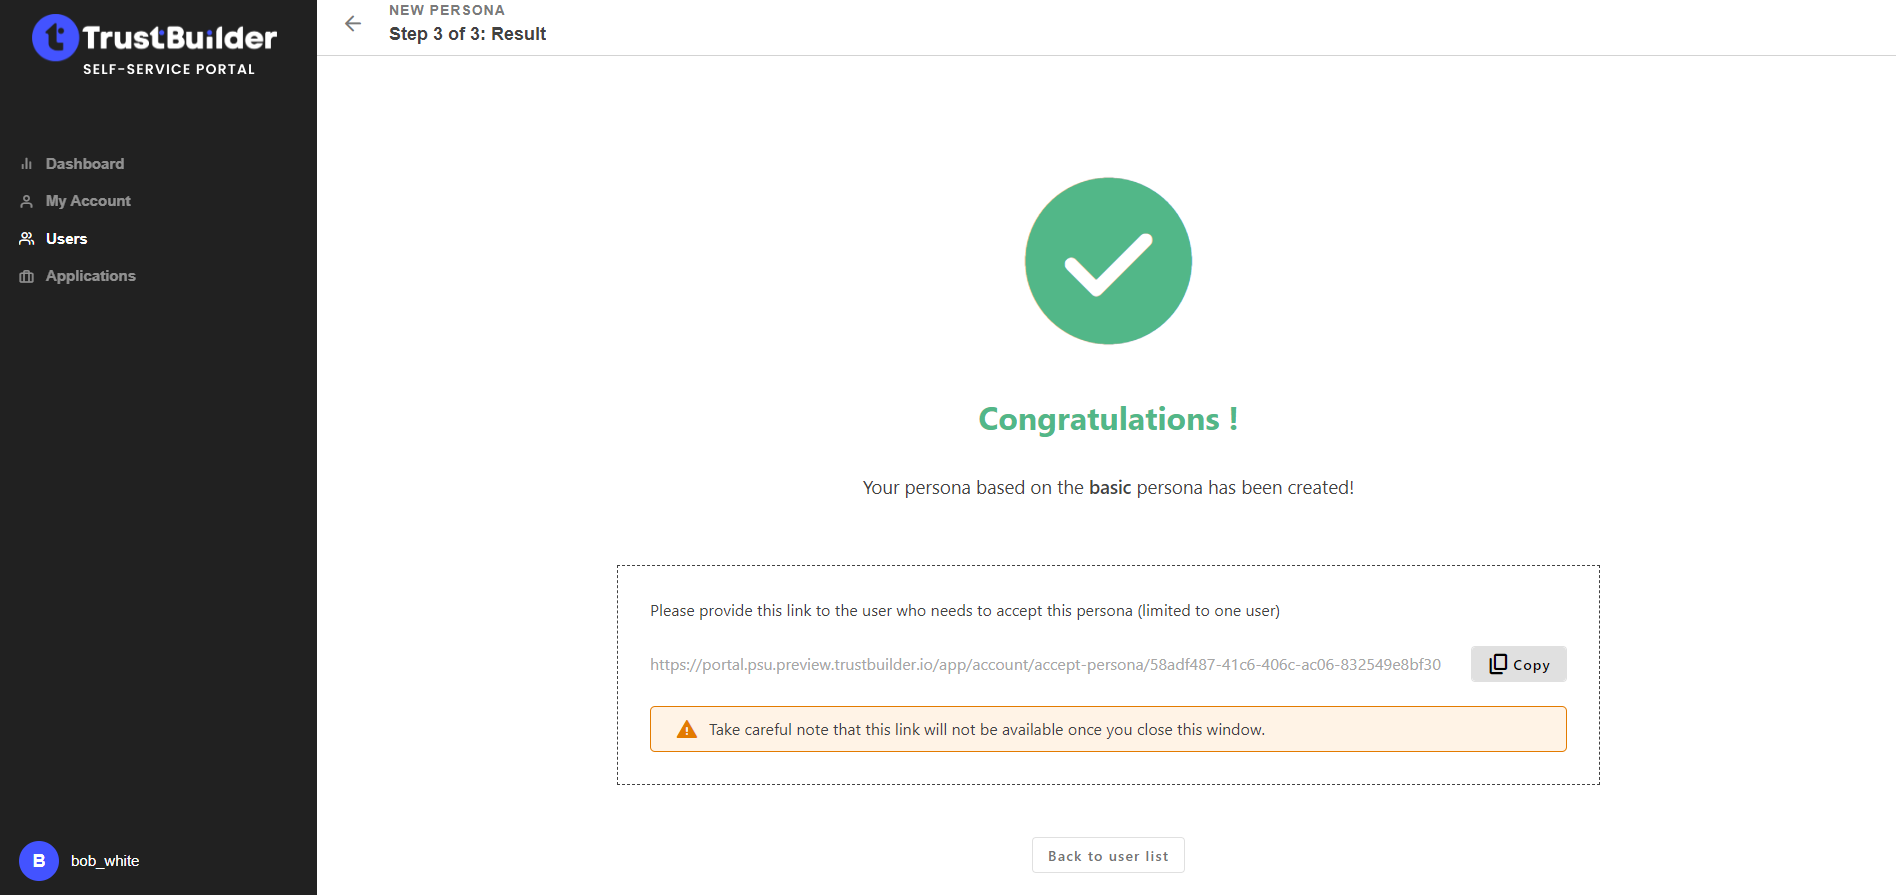Click the orange warning triangle icon
Screen dimensions: 1896x895
click(x=687, y=730)
